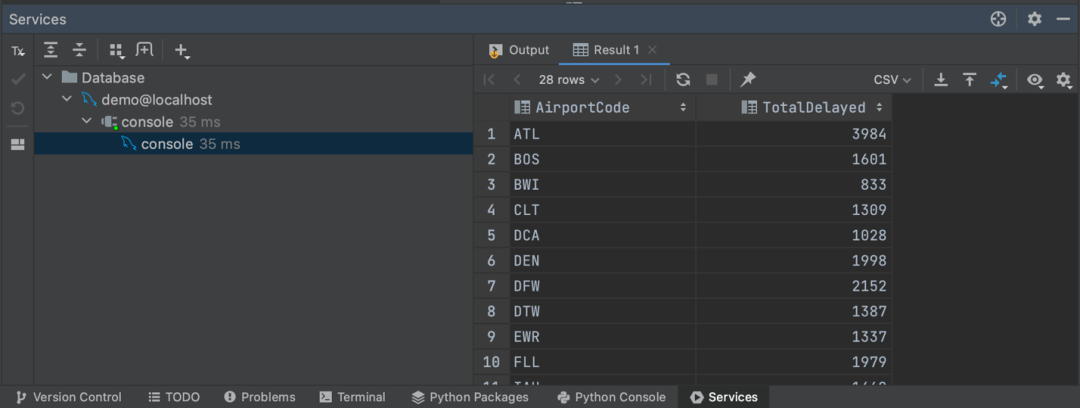Click the Collapse All icon in Services toolbar
The width and height of the screenshot is (1080, 408).
pos(80,50)
